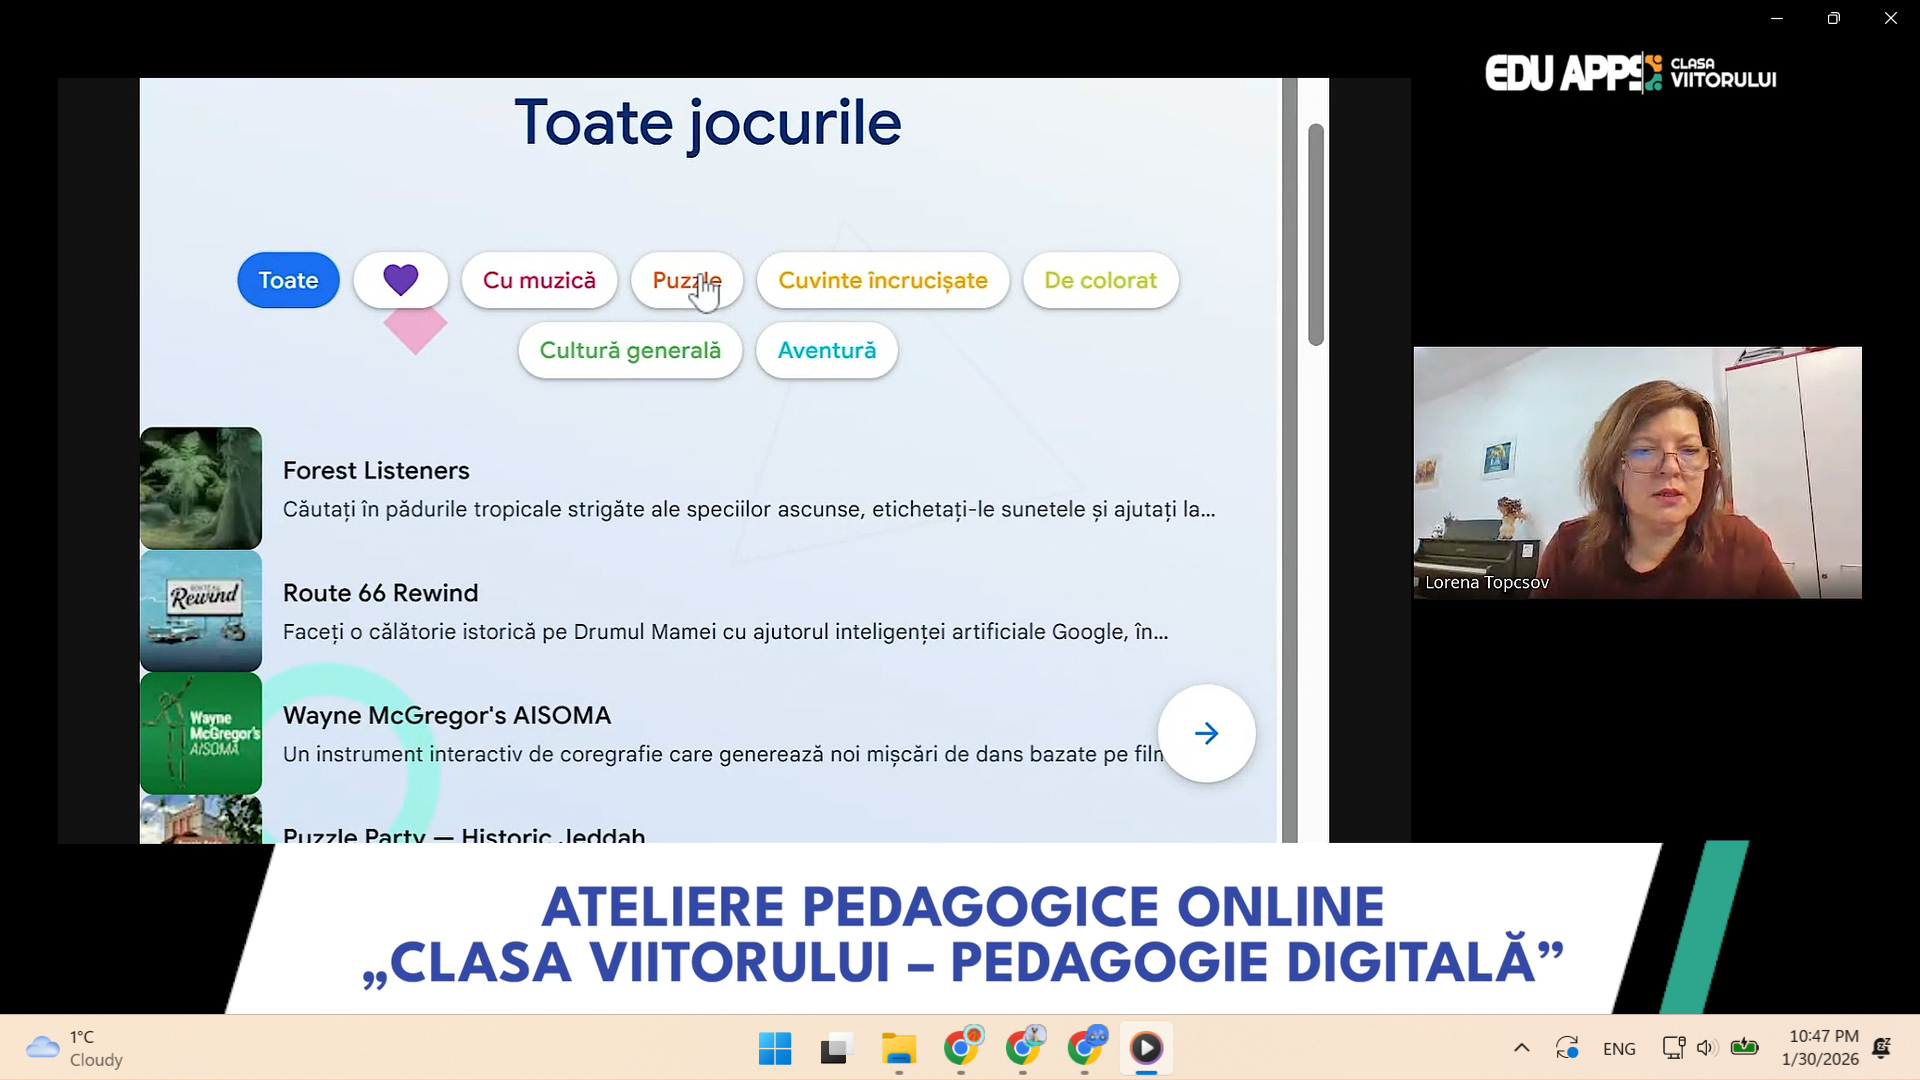The height and width of the screenshot is (1080, 1920).
Task: Select the purple heart favorites filter
Action: pyautogui.click(x=400, y=280)
